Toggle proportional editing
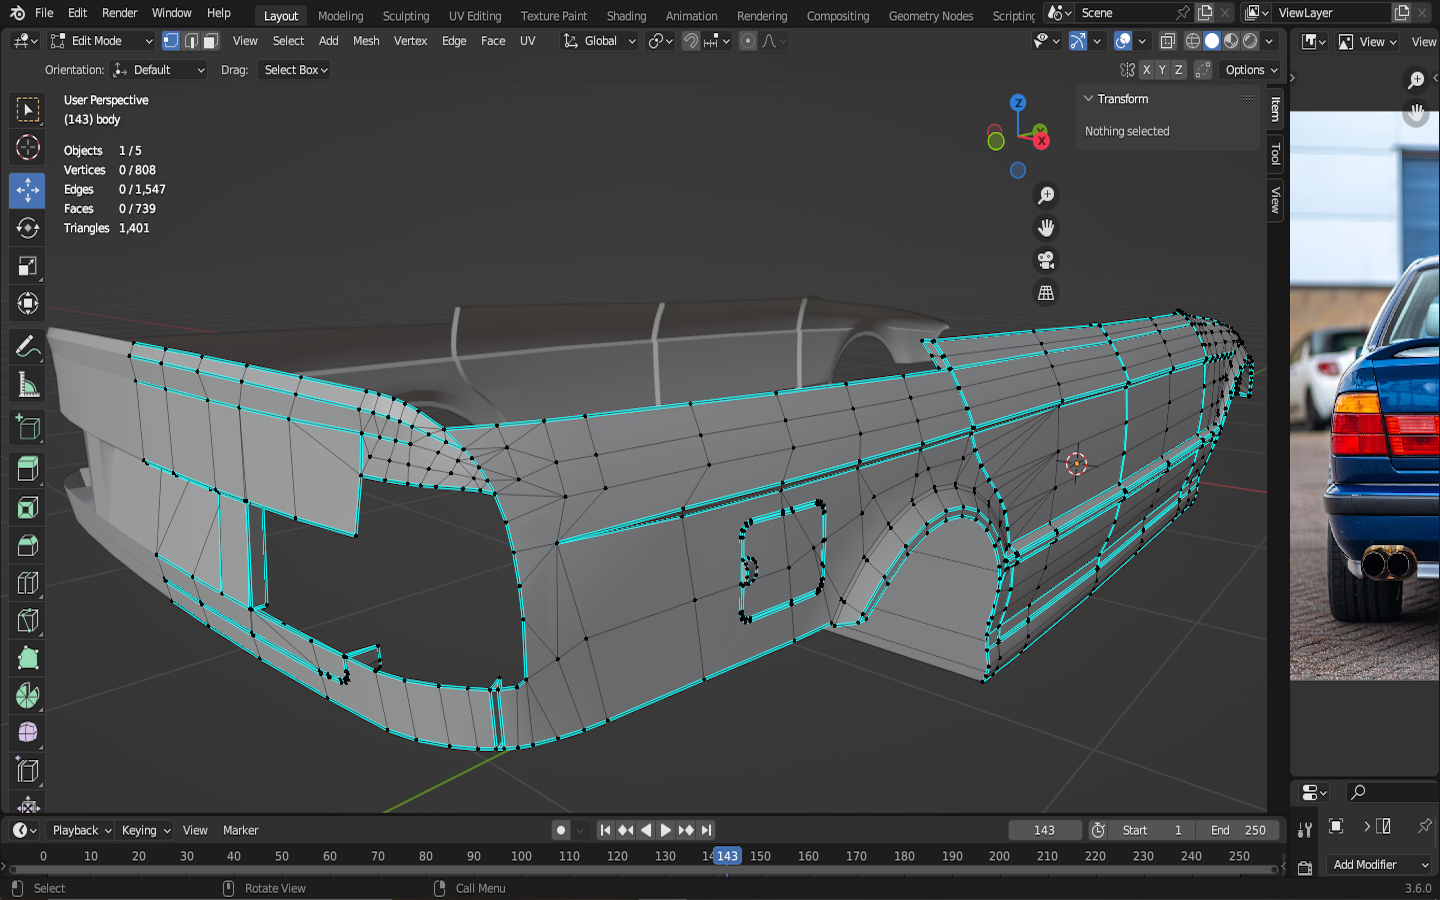Image resolution: width=1440 pixels, height=900 pixels. 747,41
